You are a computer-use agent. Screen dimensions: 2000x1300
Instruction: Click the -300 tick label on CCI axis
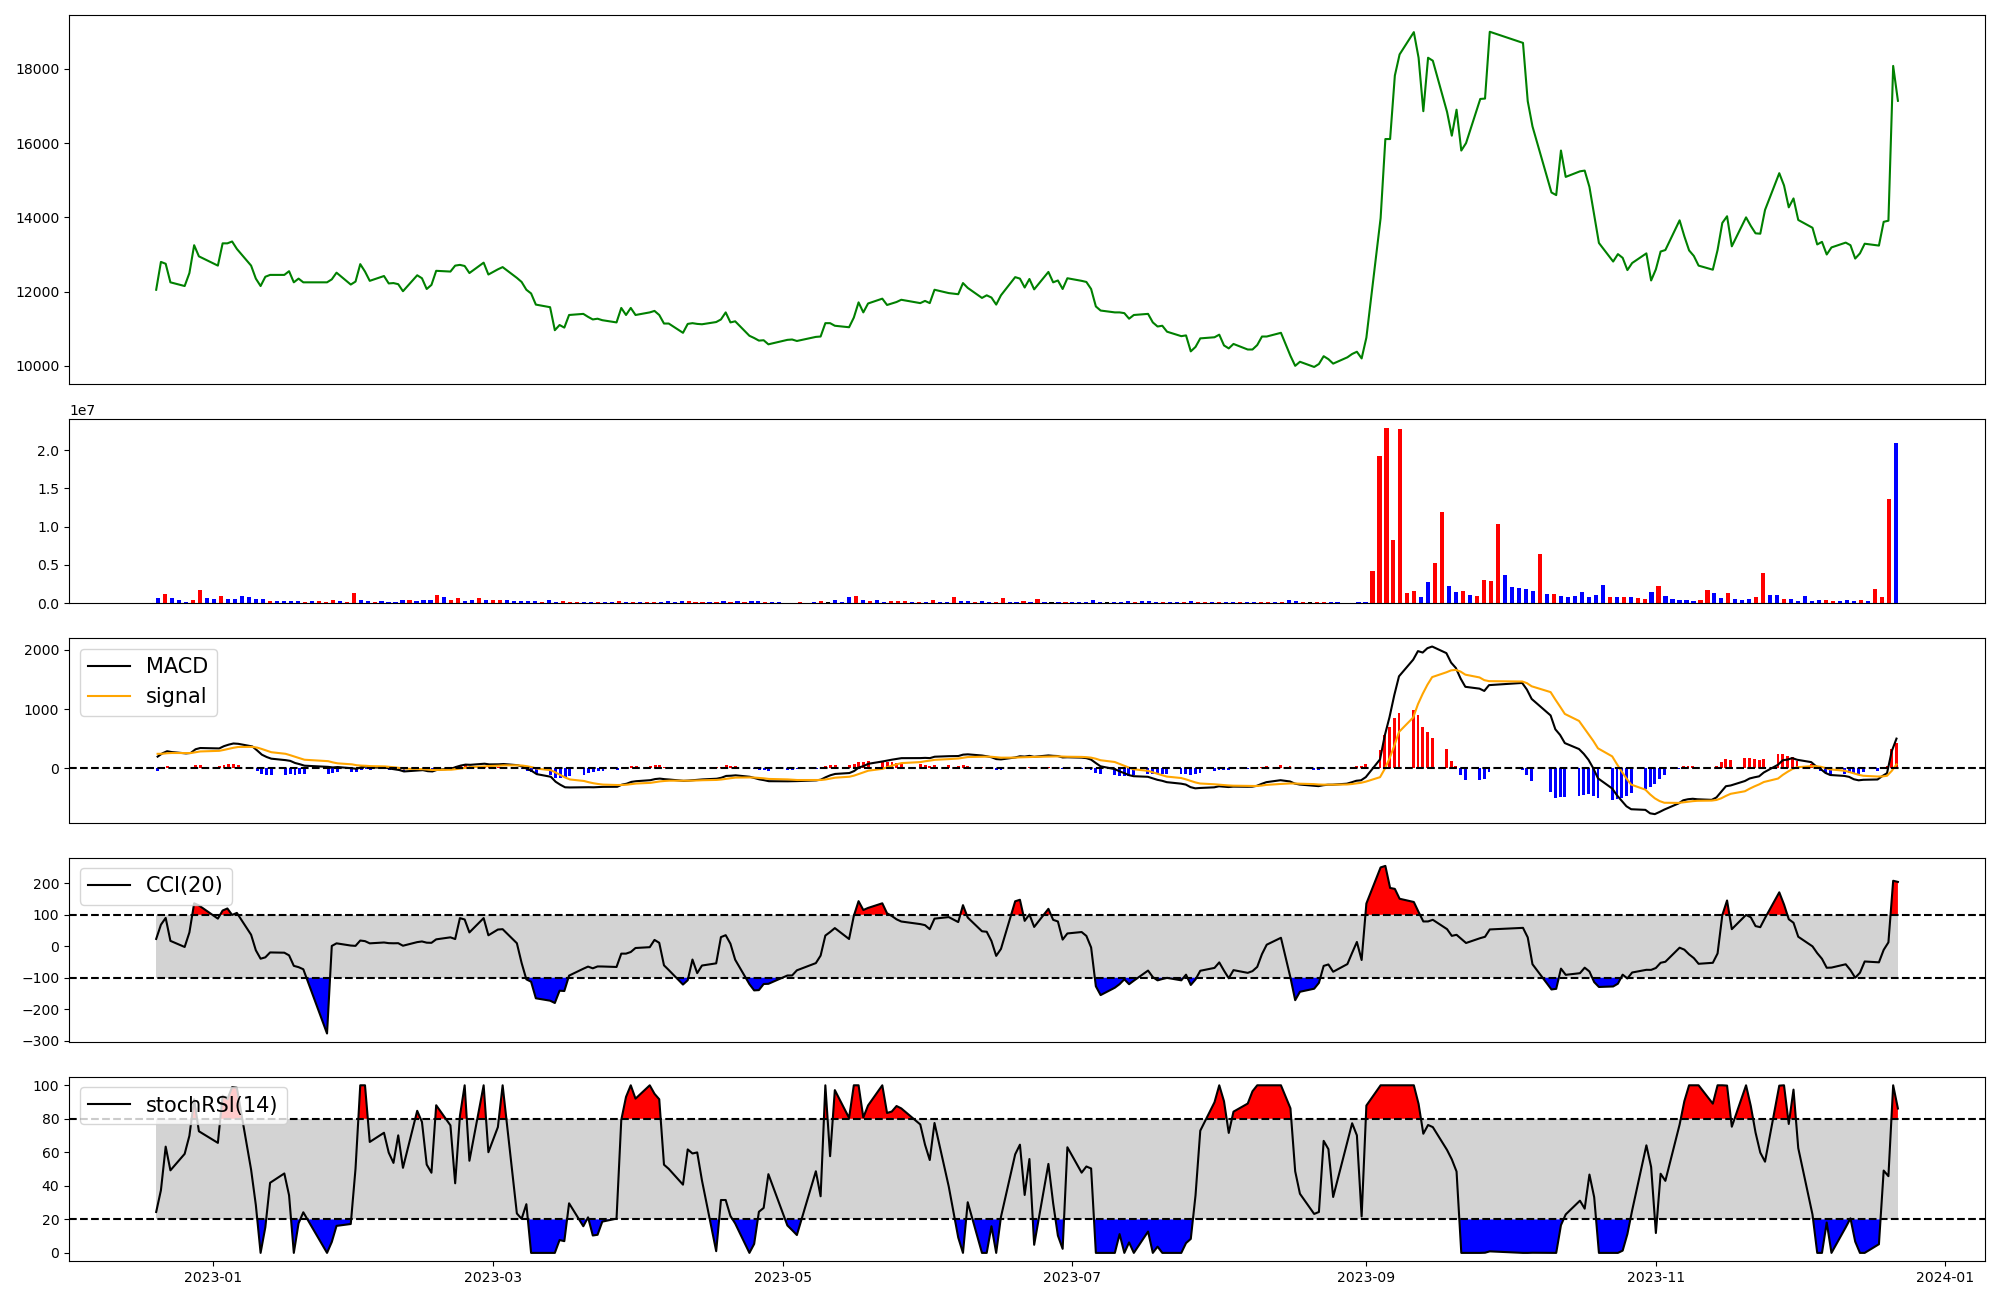[40, 1041]
